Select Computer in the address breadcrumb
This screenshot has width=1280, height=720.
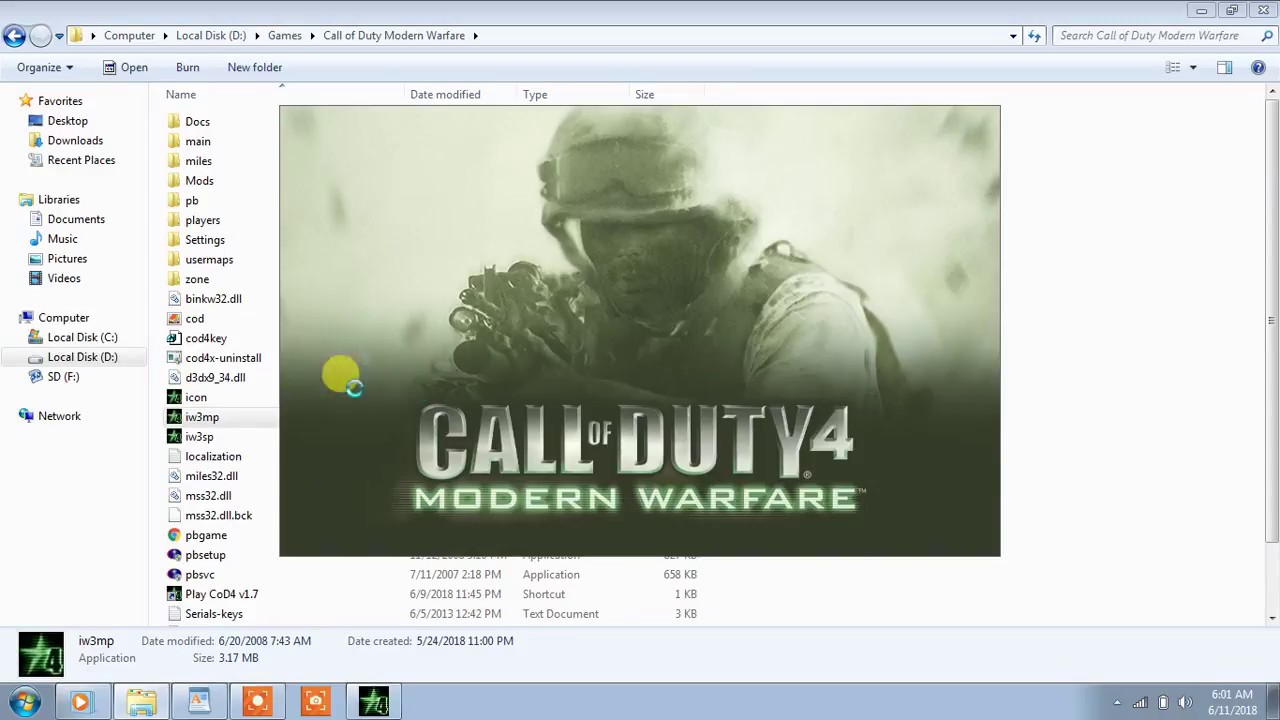coord(129,36)
